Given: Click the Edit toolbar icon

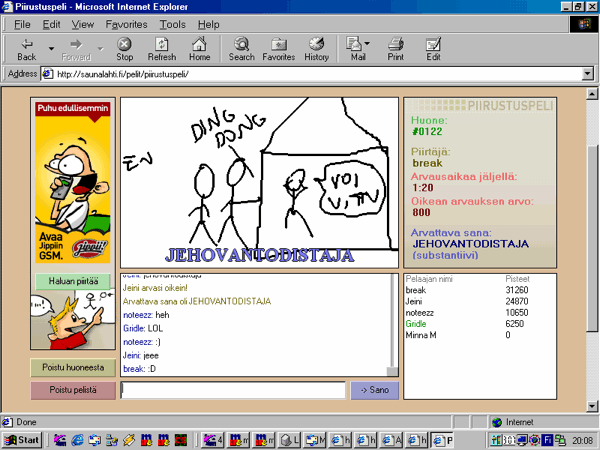Looking at the screenshot, I should pyautogui.click(x=433, y=49).
